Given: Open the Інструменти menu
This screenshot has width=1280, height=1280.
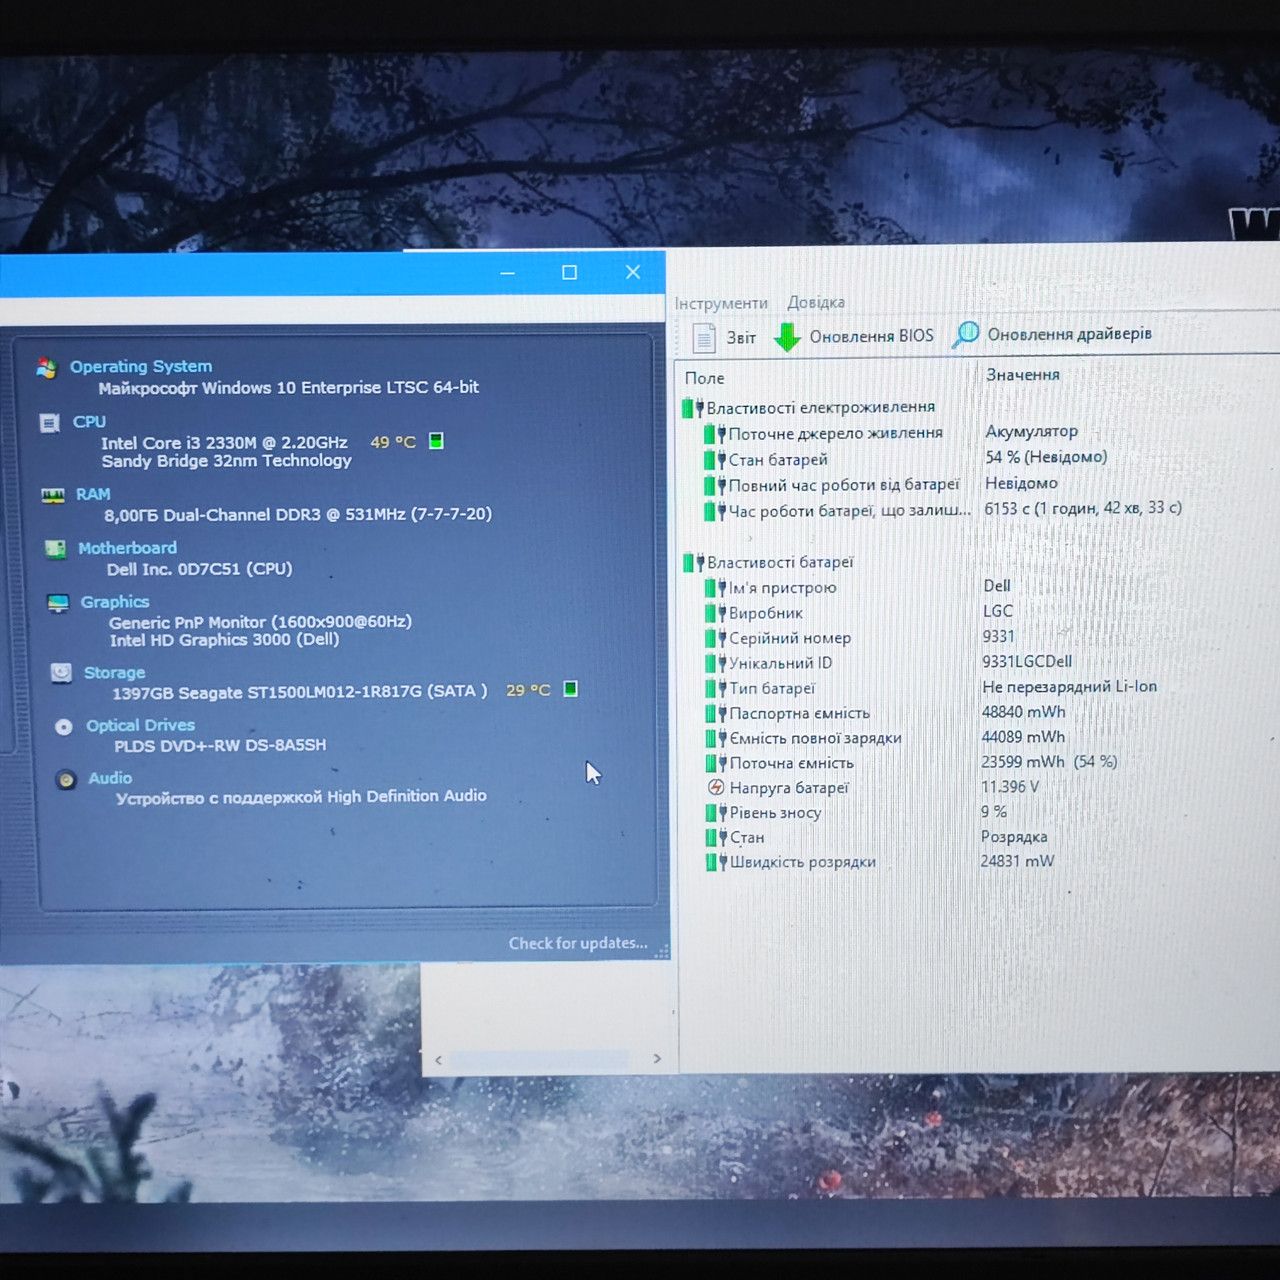Looking at the screenshot, I should [x=721, y=303].
